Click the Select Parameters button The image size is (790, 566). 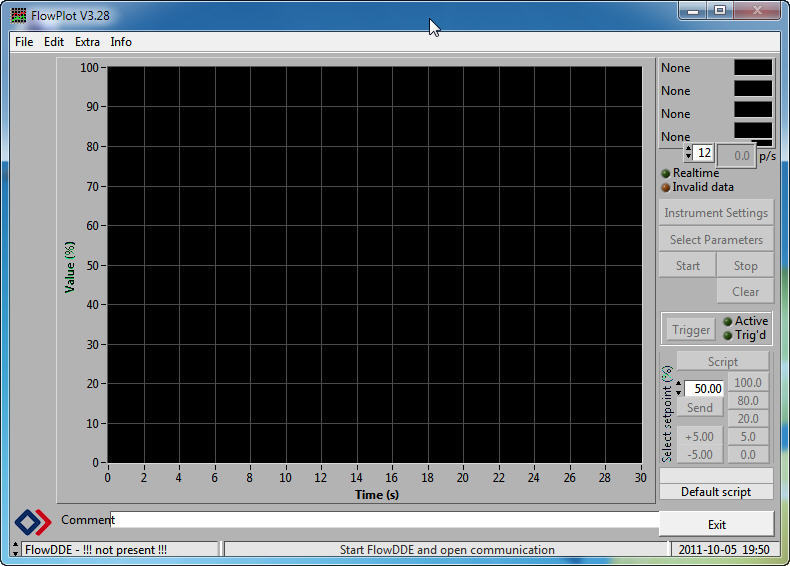coord(716,240)
